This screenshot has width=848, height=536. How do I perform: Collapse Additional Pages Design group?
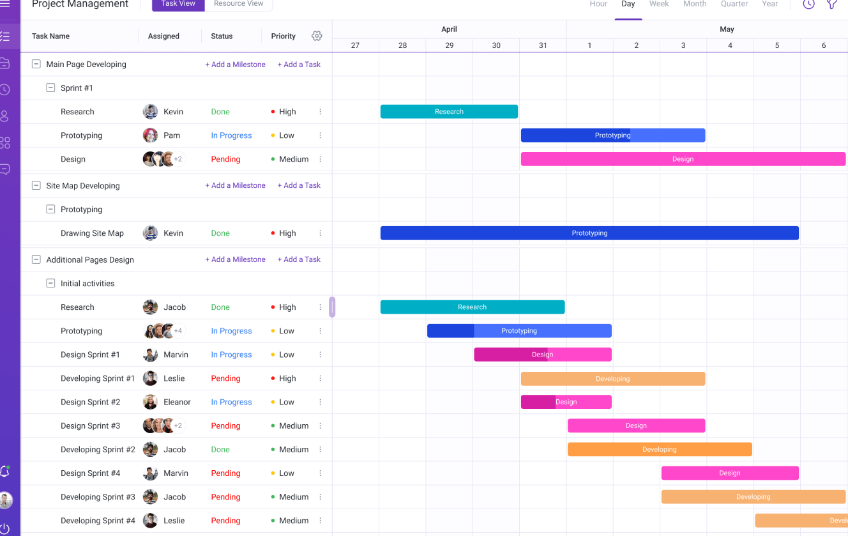point(36,260)
